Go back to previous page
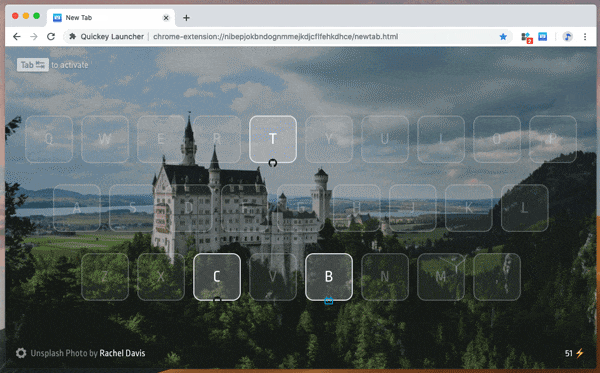600x373 pixels. (x=16, y=36)
